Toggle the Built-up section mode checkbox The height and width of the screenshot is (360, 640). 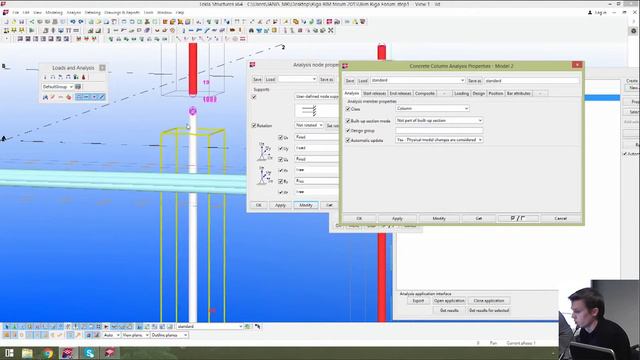(x=348, y=121)
